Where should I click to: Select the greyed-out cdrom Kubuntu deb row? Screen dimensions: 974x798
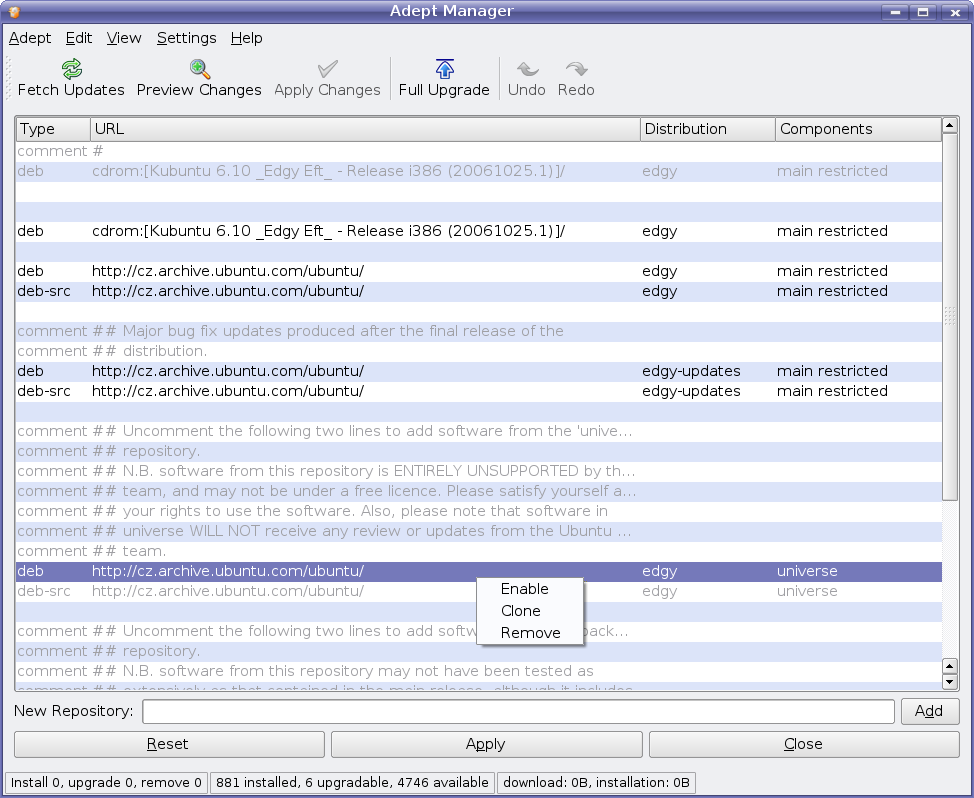(x=479, y=171)
